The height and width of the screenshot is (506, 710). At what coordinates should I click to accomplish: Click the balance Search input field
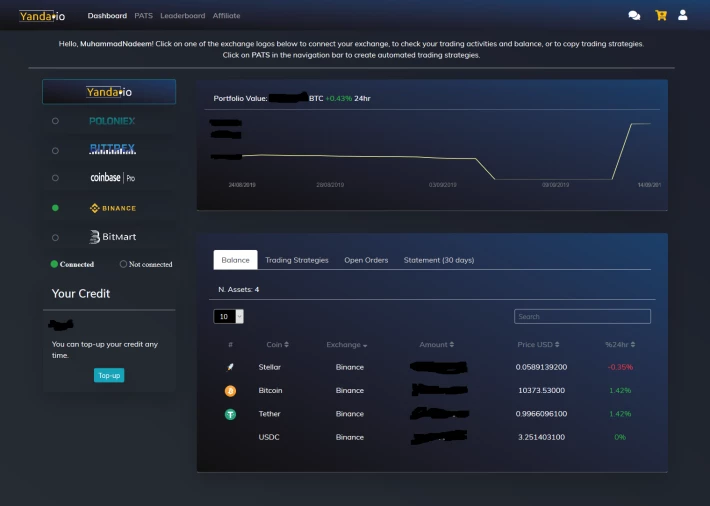[582, 316]
